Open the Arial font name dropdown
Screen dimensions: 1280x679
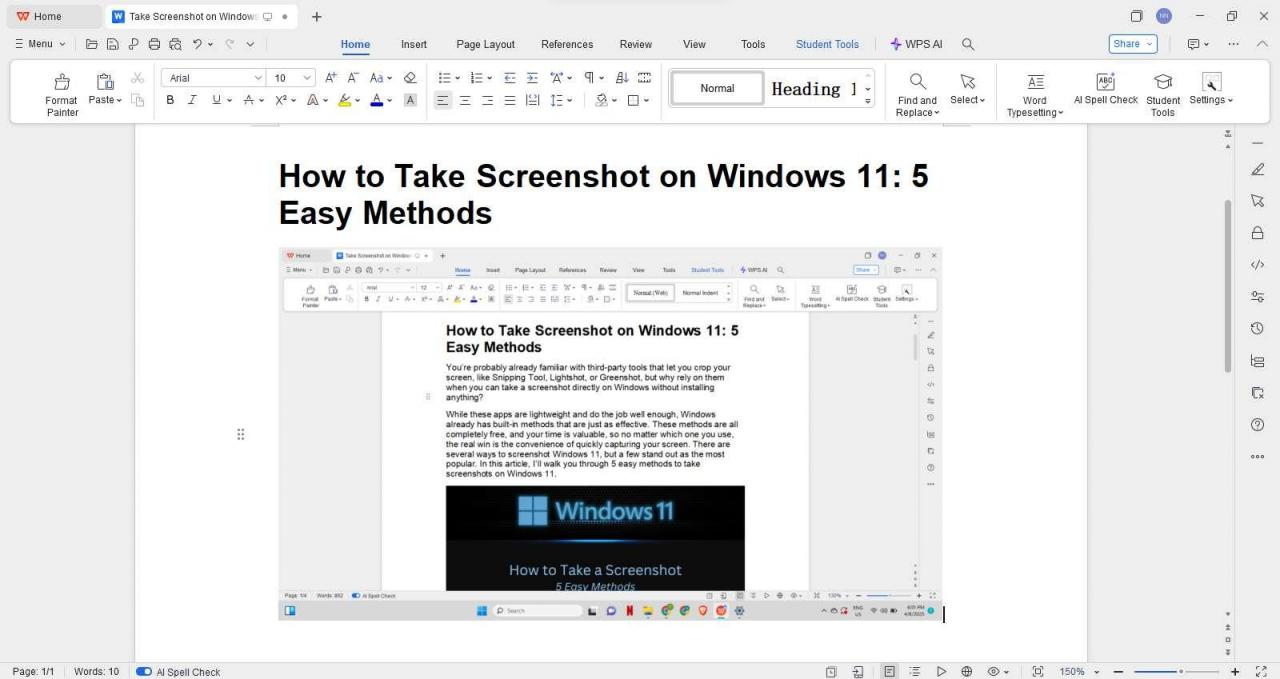tap(258, 77)
